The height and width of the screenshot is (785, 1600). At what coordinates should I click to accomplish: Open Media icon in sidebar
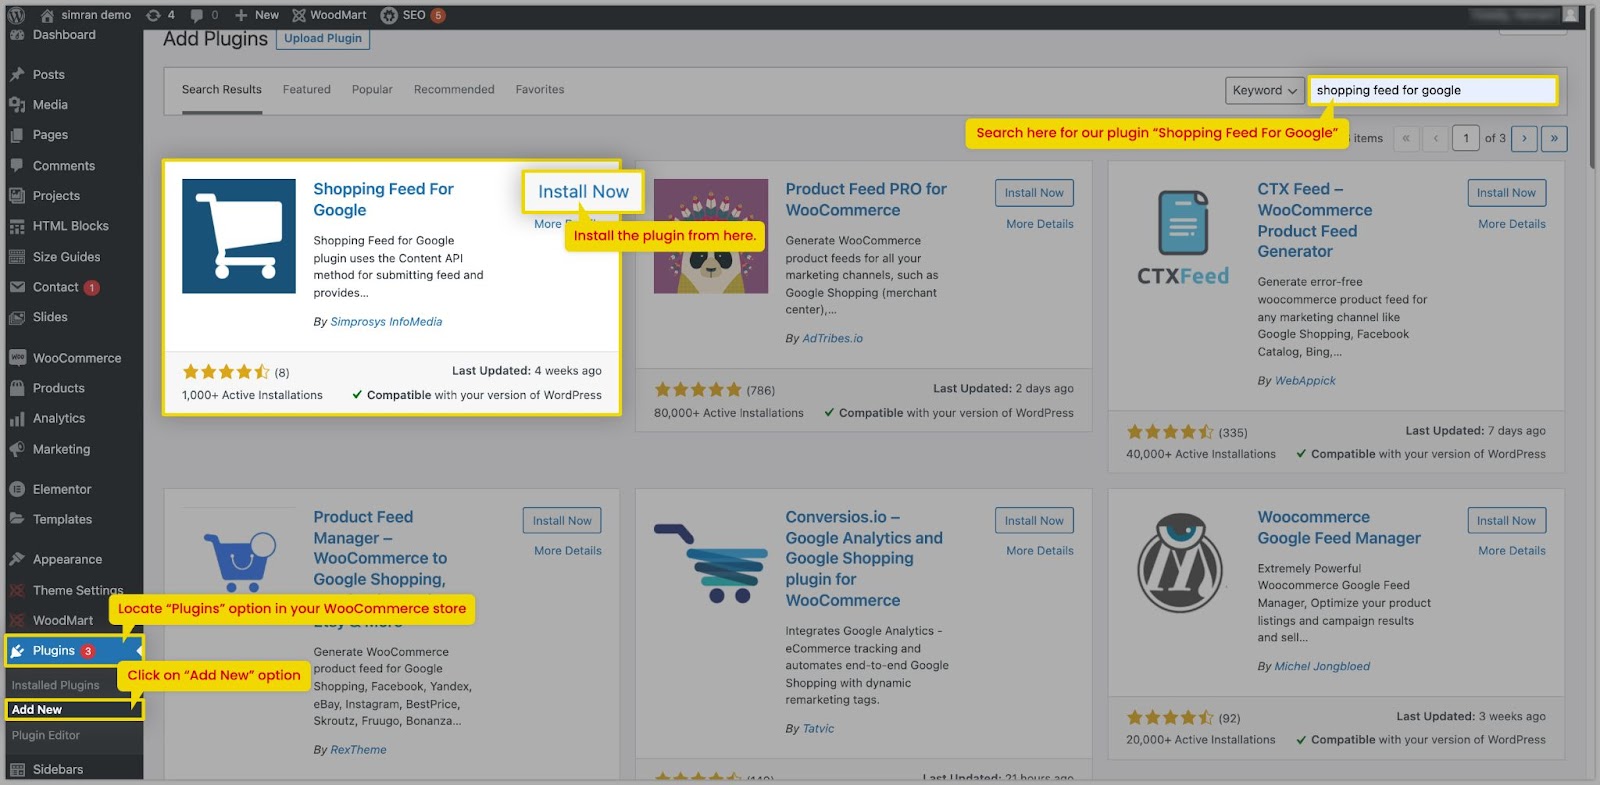tap(17, 104)
